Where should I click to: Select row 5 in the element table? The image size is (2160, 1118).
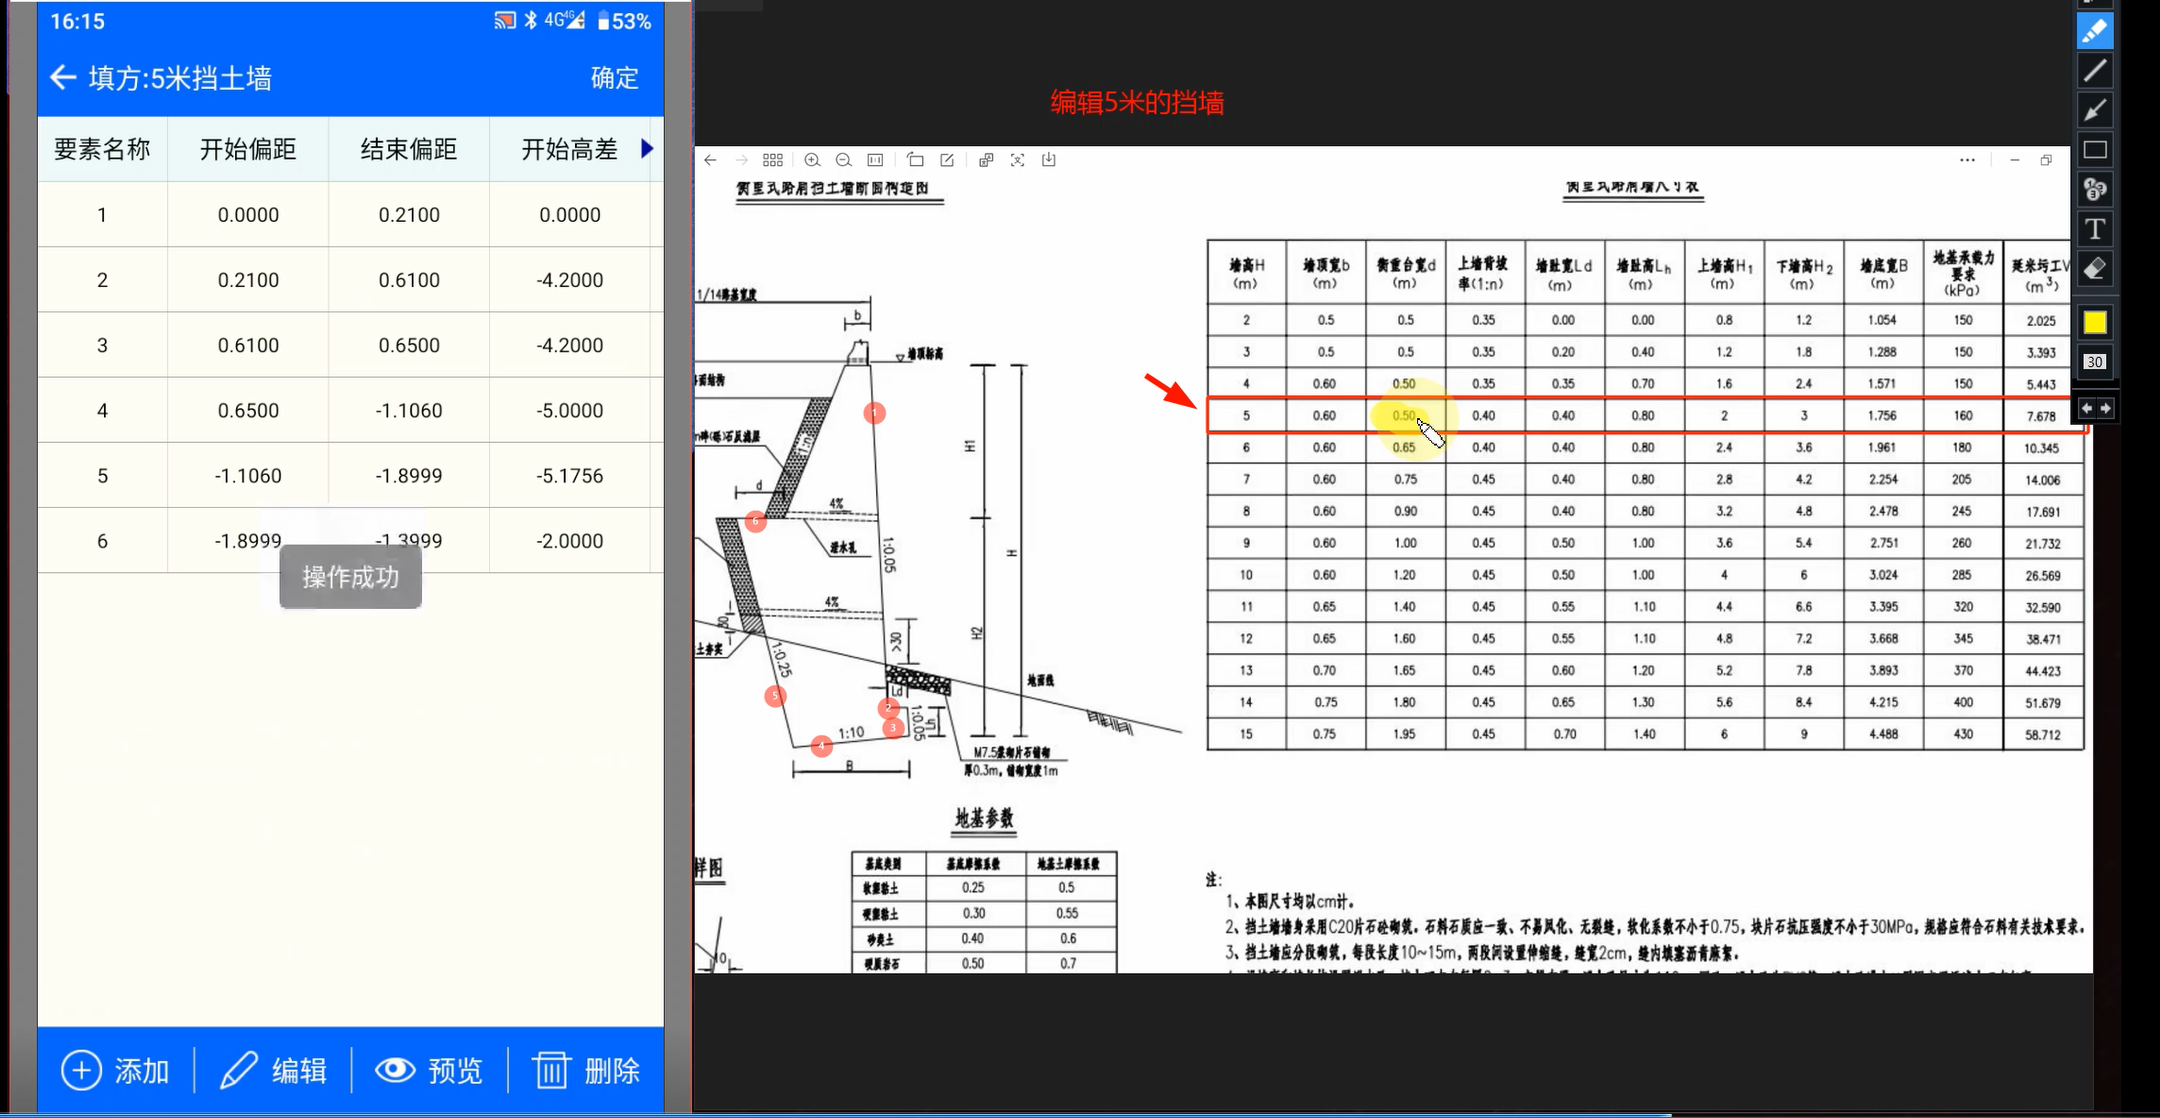coord(350,475)
